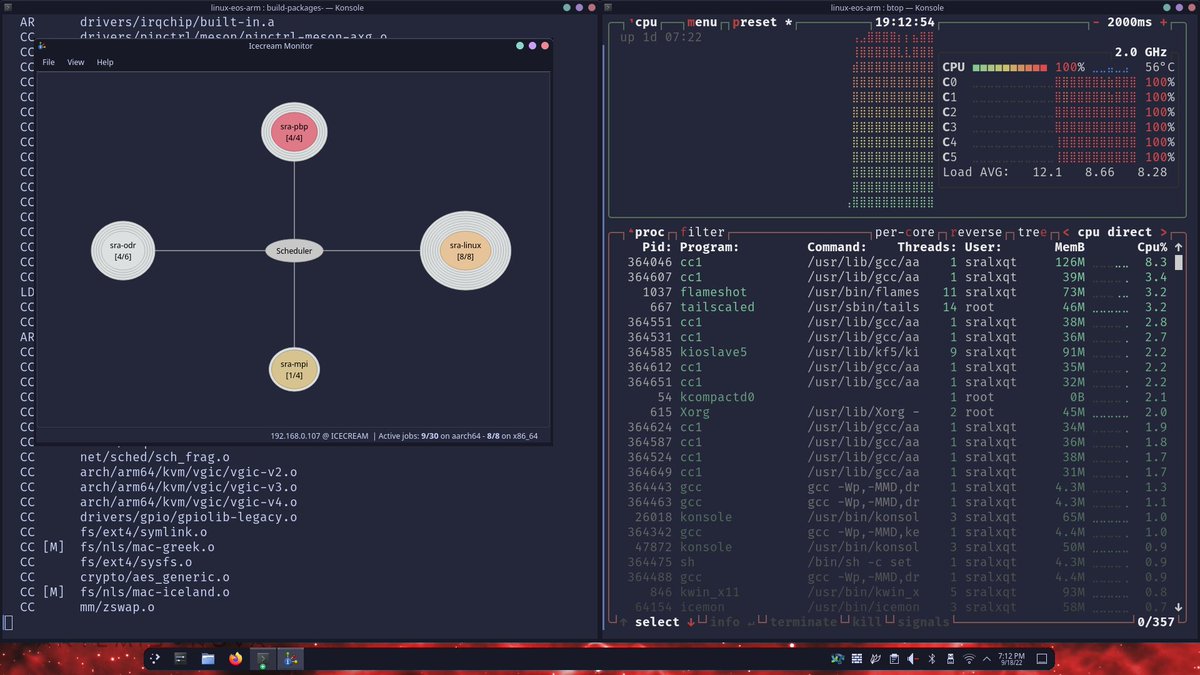This screenshot has height=675, width=1200.
Task: Open the clipboard tray icon
Action: coord(894,659)
